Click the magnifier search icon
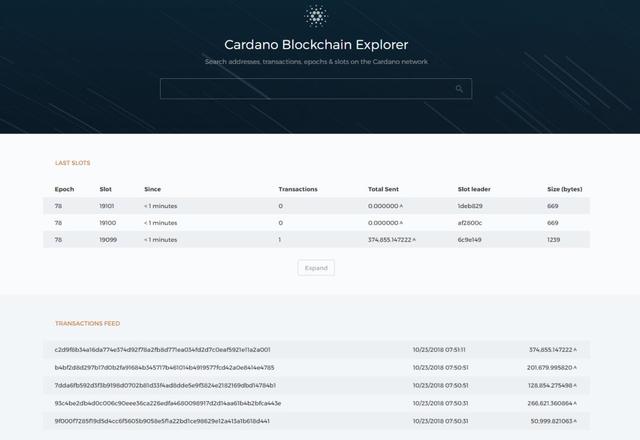This screenshot has height=440, width=640. [x=459, y=89]
